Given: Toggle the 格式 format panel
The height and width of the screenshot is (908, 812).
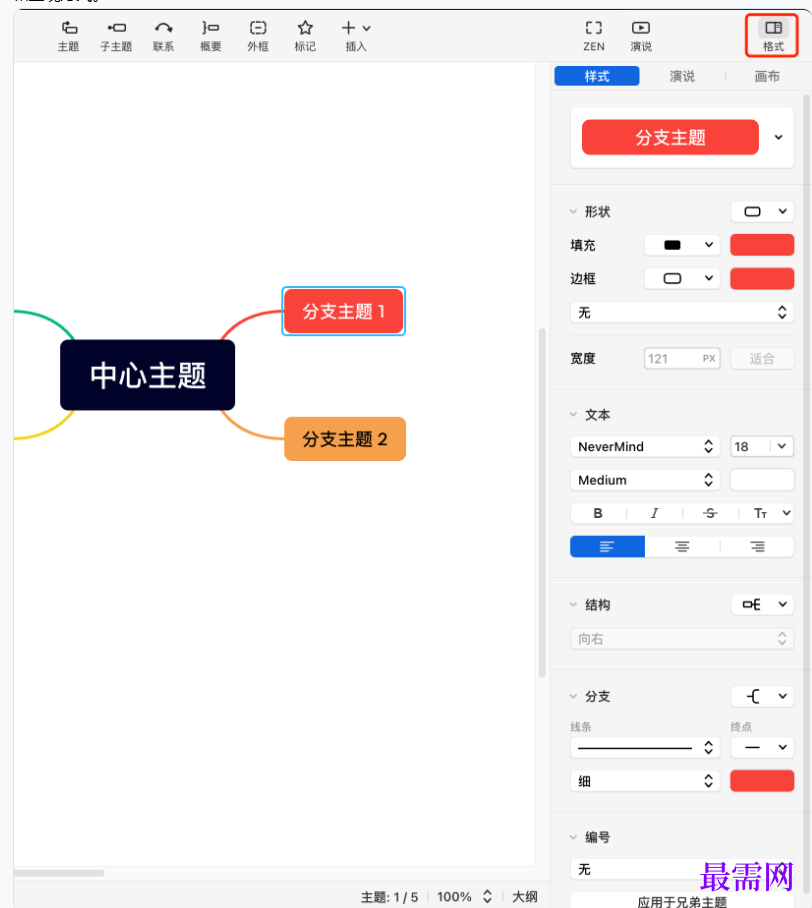Looking at the screenshot, I should (x=772, y=36).
